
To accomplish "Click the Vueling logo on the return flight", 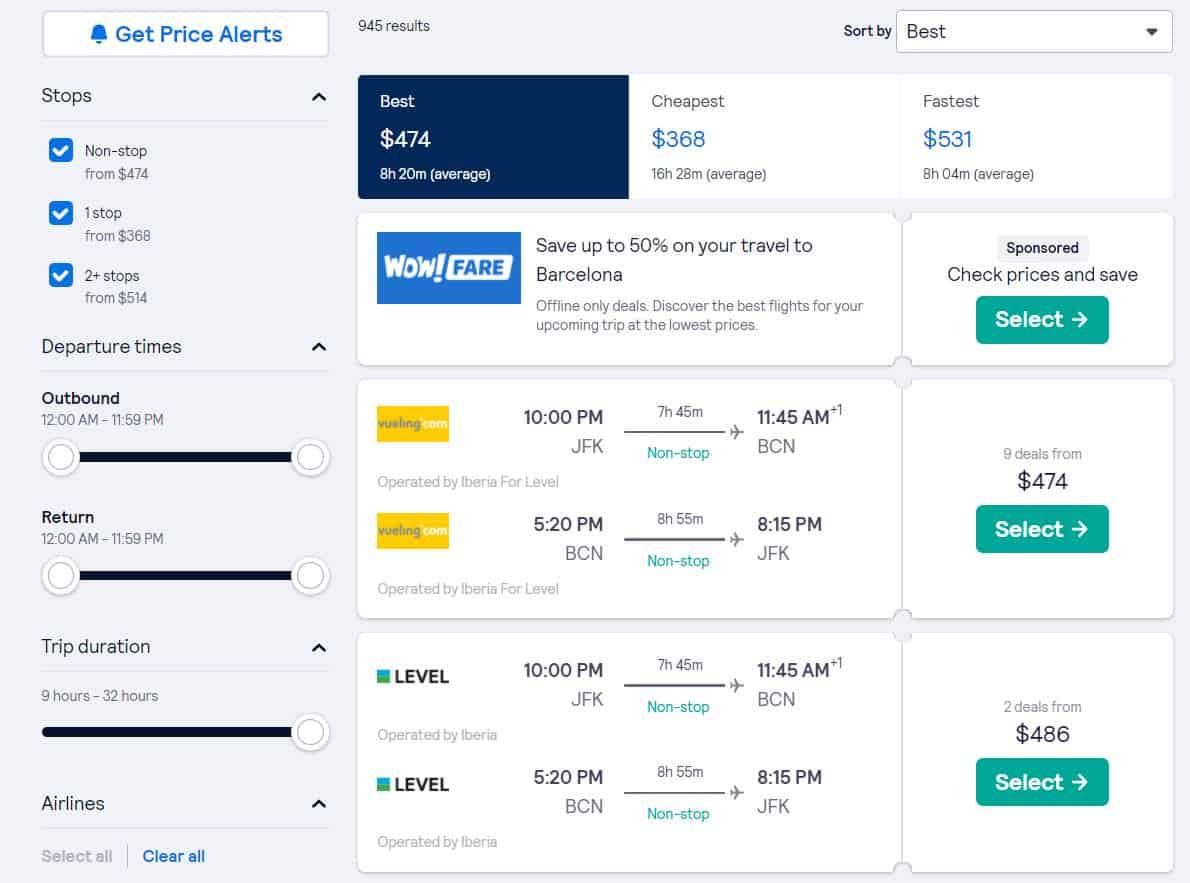I will 412,530.
